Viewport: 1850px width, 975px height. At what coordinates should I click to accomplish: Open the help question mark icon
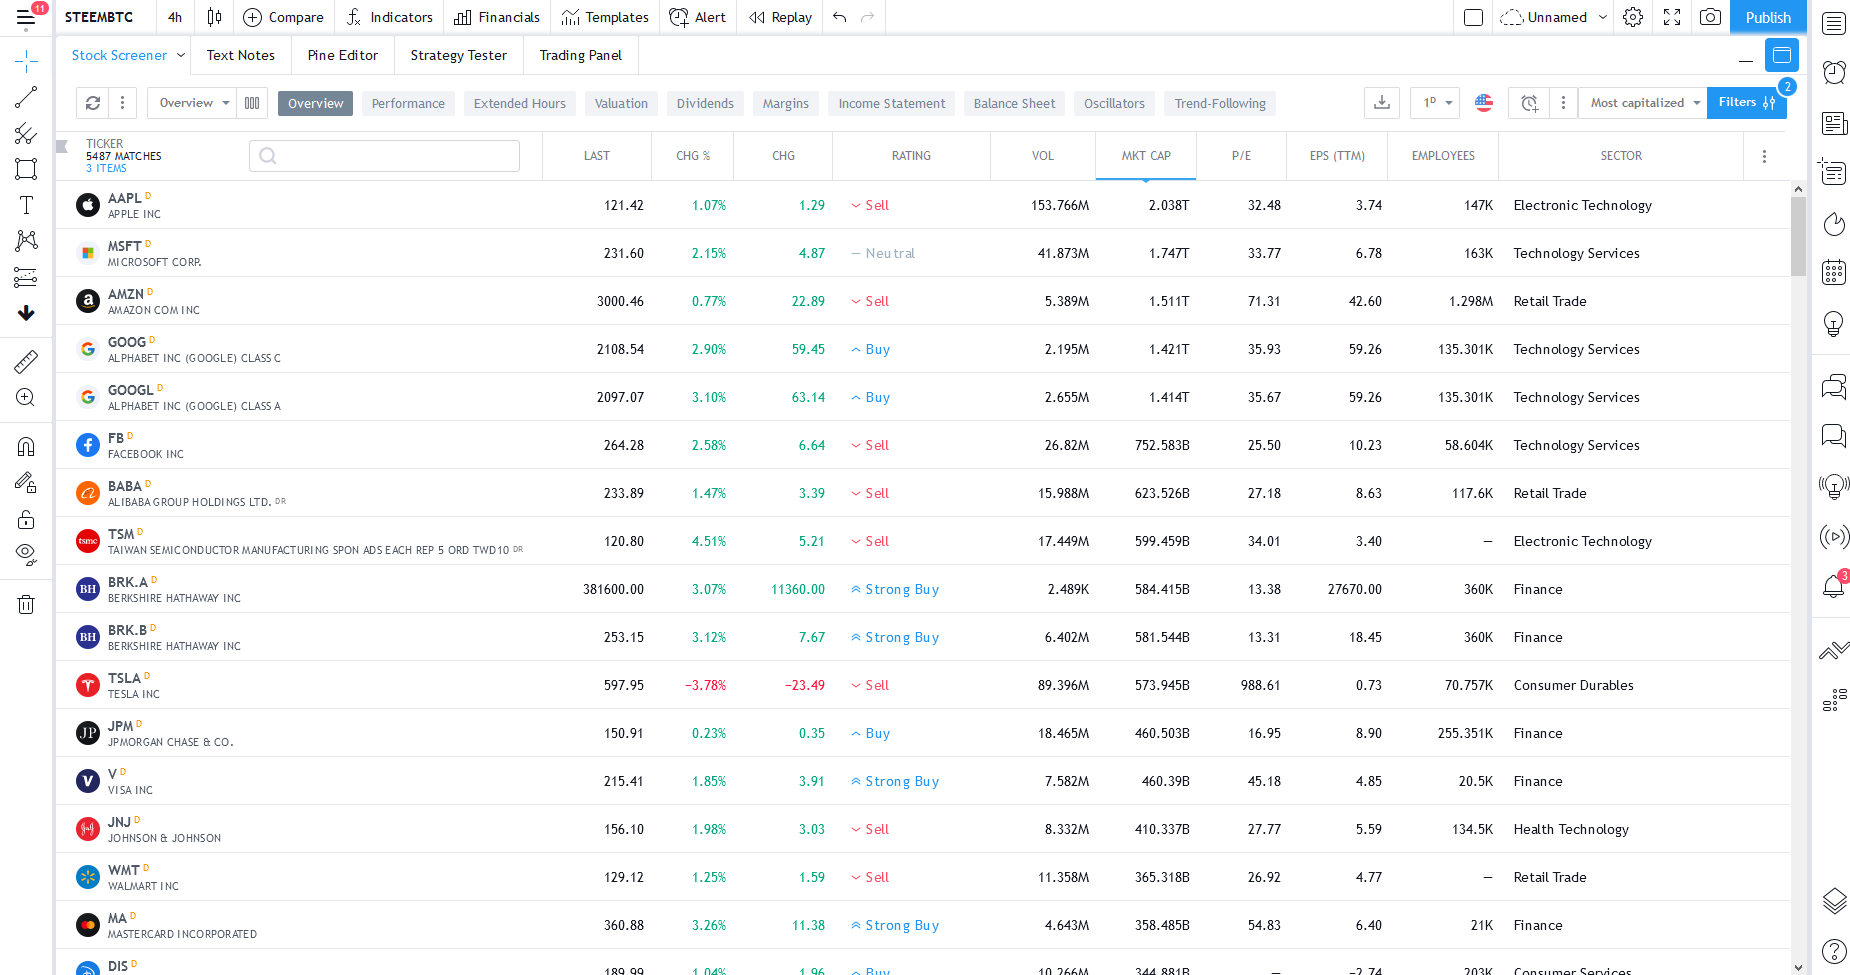pos(1834,951)
